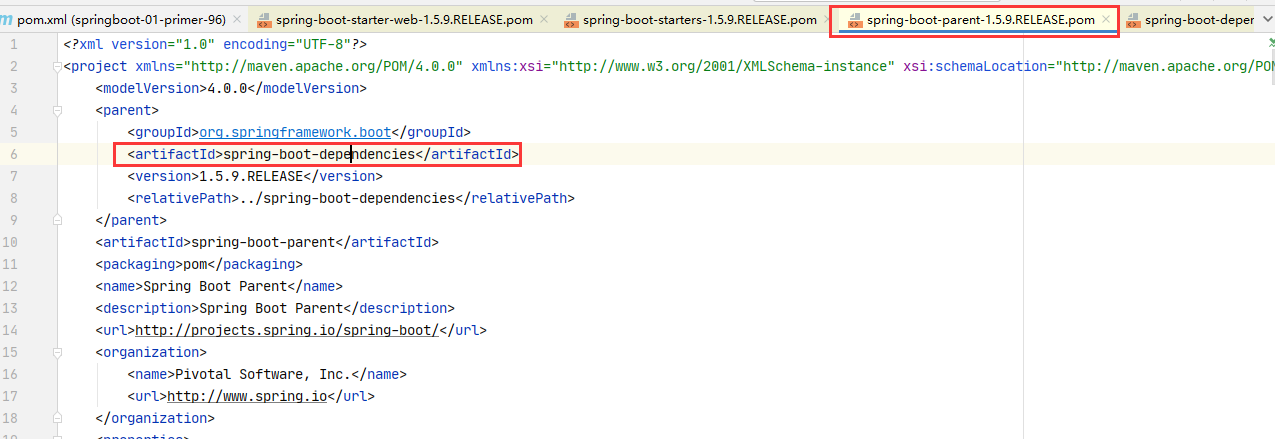Click file icon on spring-boot-starters tab
1275x439 pixels.
(571, 20)
